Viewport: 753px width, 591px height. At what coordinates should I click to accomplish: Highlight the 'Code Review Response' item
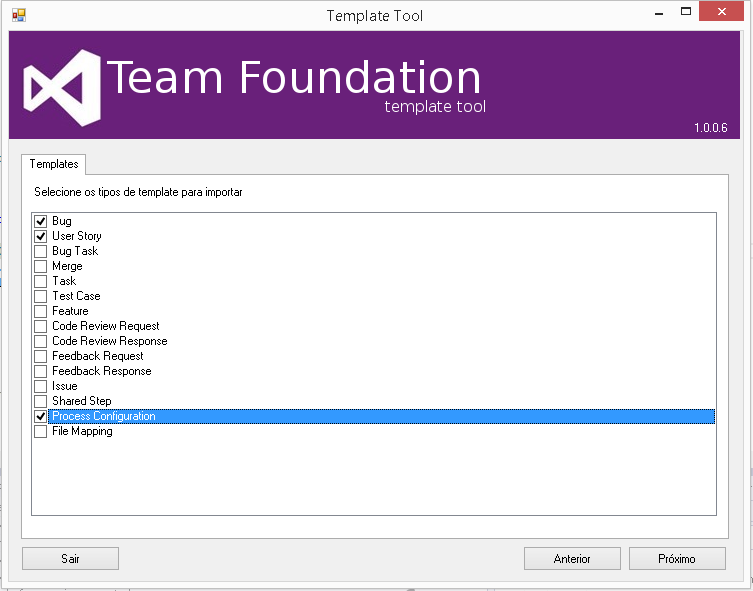(x=110, y=341)
